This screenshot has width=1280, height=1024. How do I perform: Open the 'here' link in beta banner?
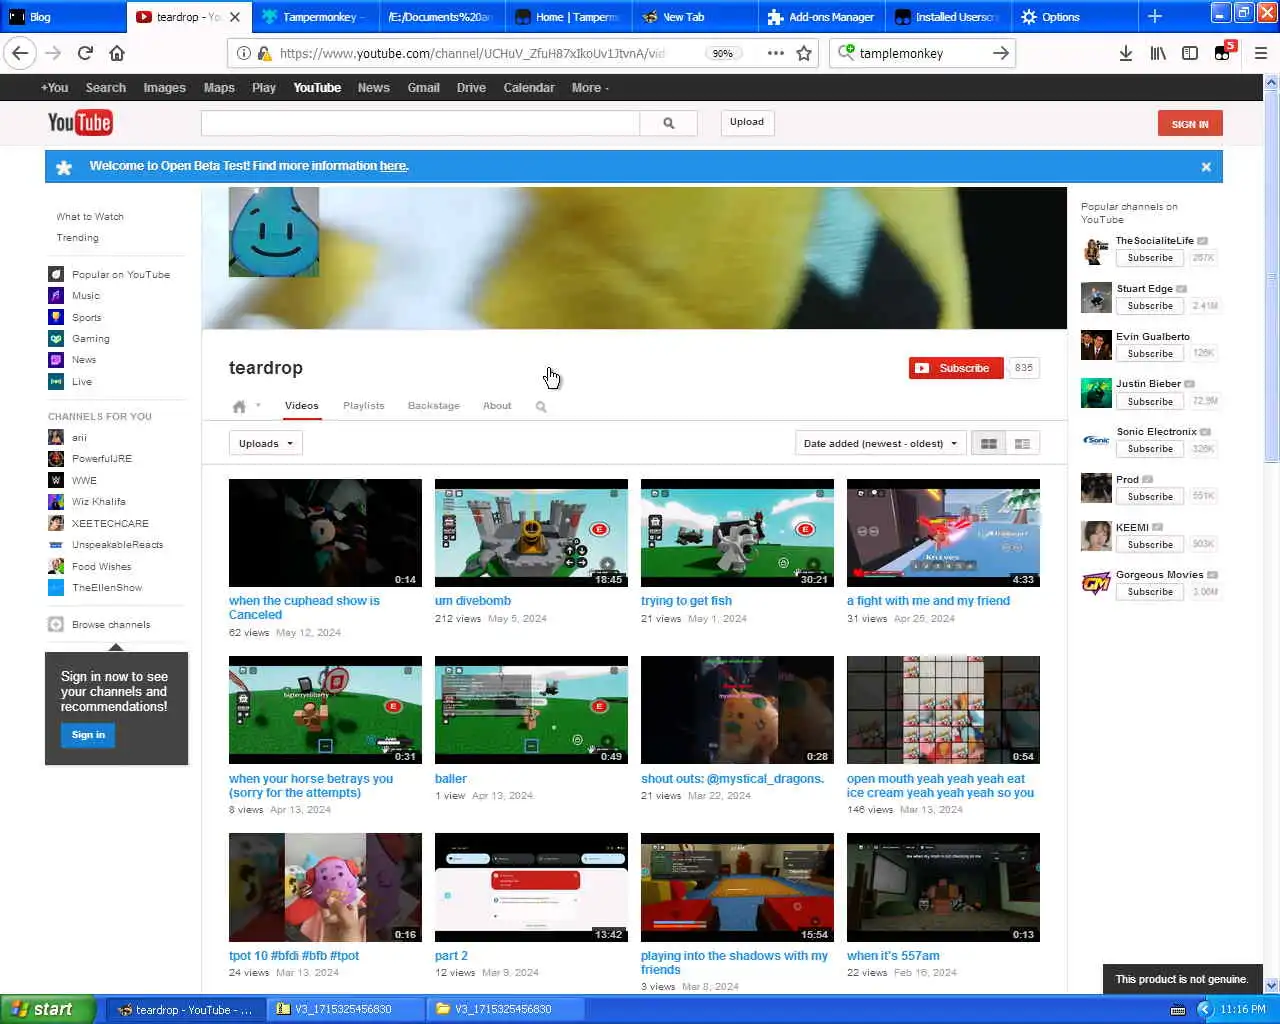(x=393, y=166)
